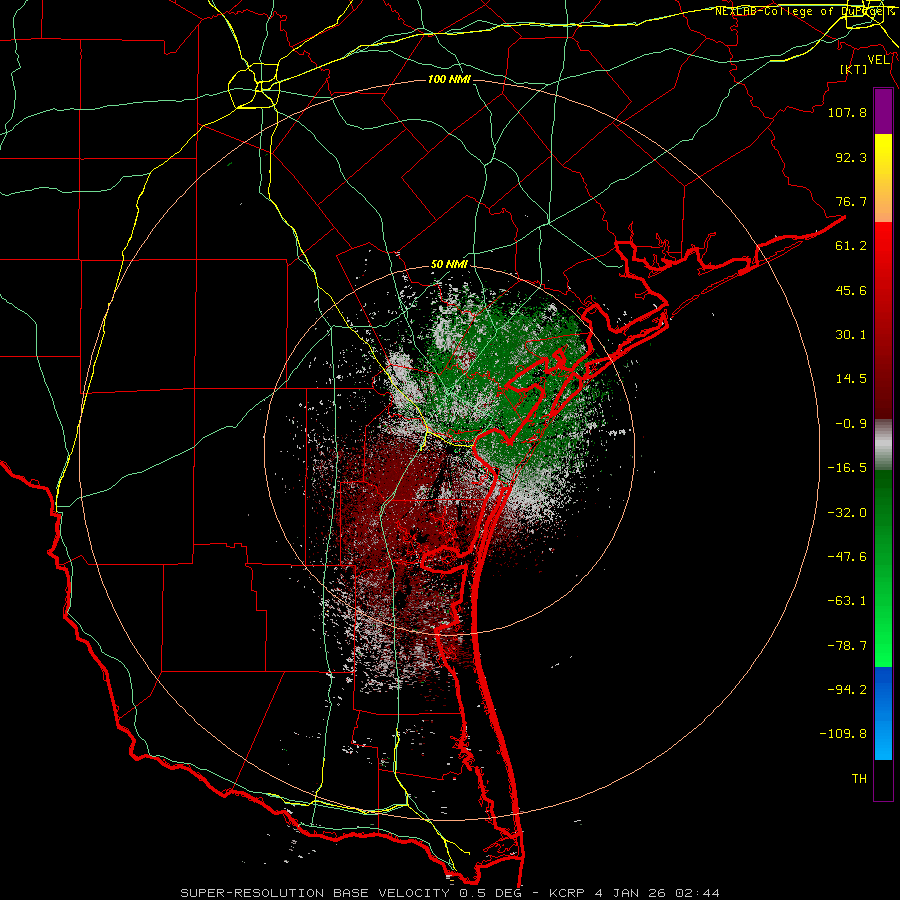Viewport: 900px width, 900px height.
Task: Click the 100 NMI range ring label
Action: tap(449, 79)
